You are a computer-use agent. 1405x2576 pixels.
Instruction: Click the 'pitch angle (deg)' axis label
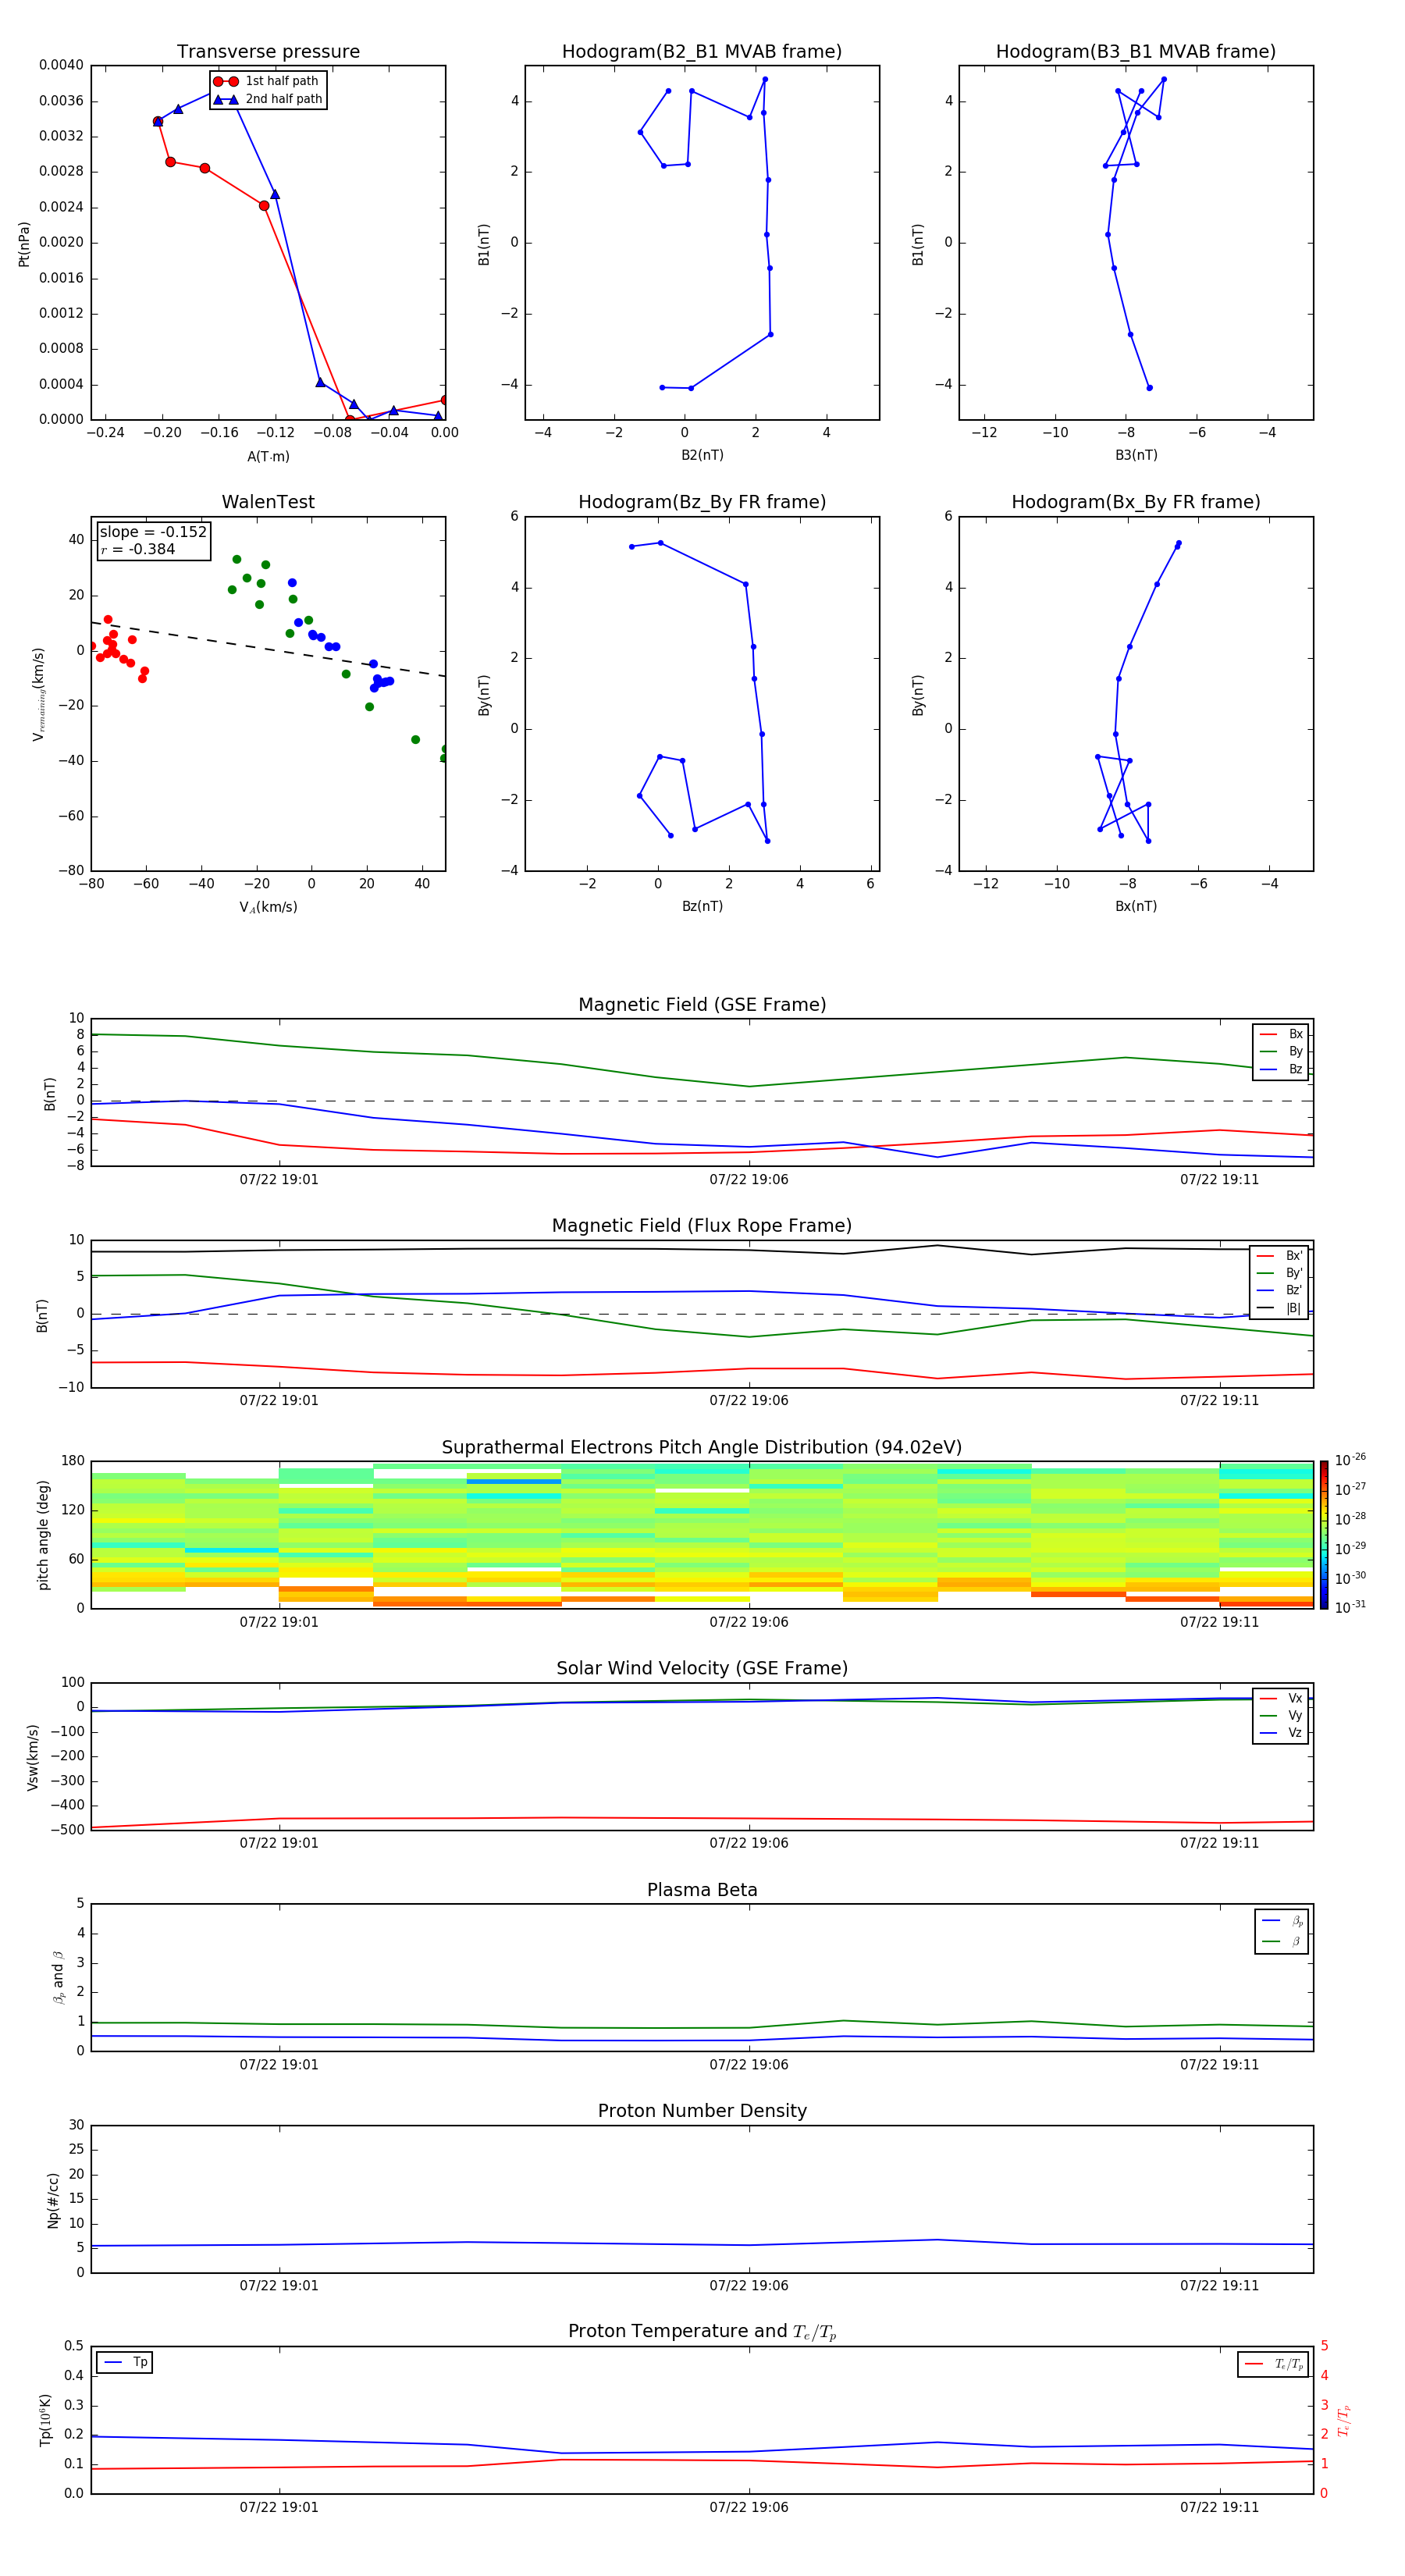(43, 1535)
